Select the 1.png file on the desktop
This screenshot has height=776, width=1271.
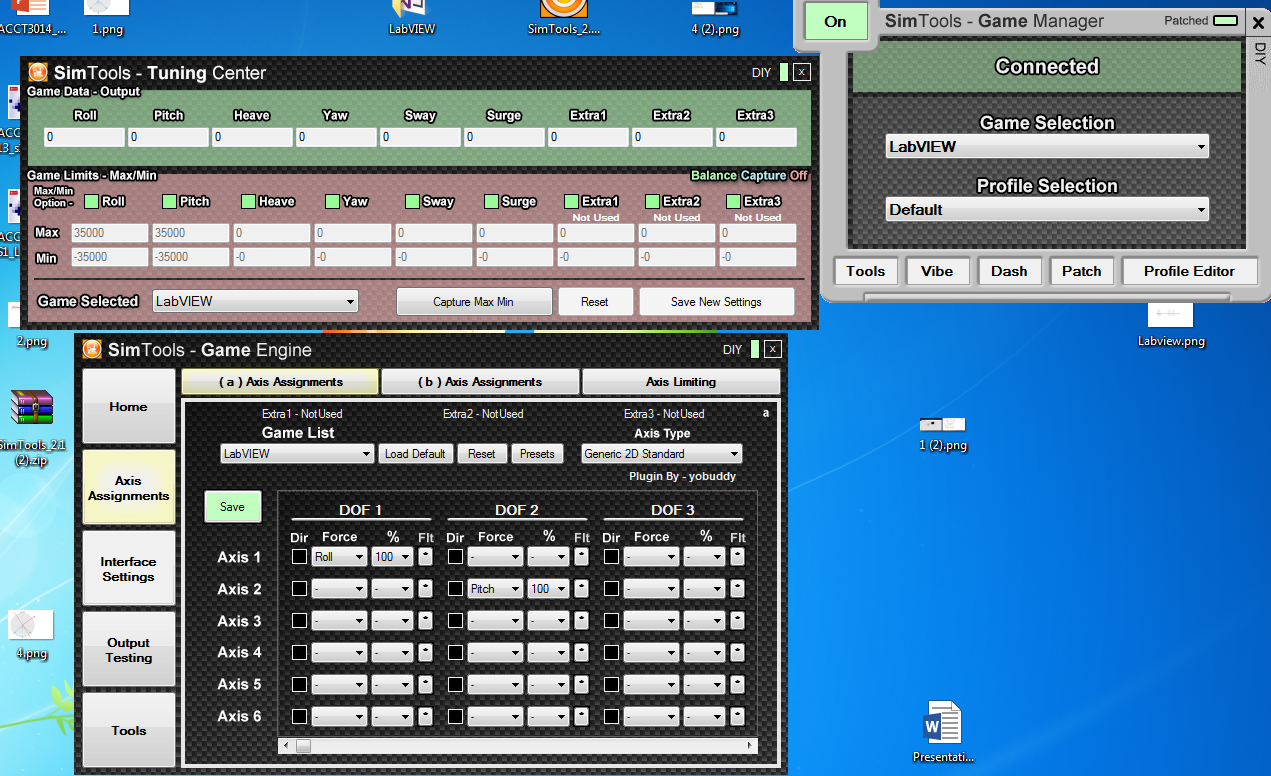pos(107,17)
